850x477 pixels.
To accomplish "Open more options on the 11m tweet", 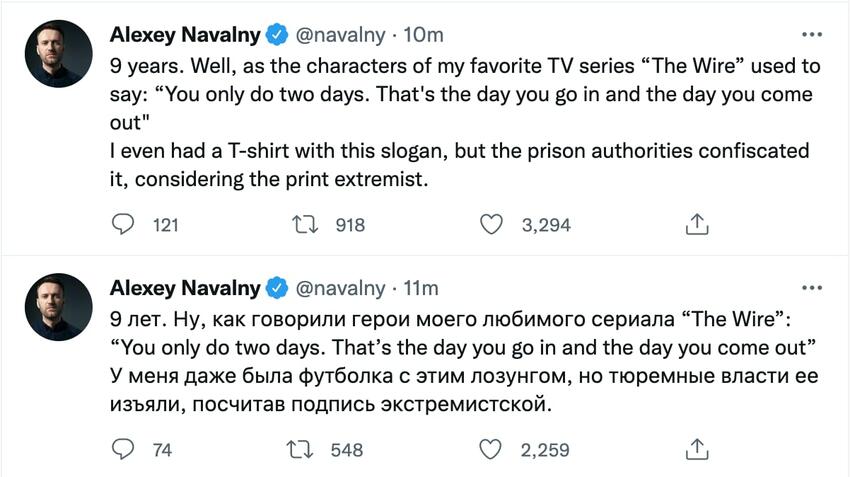I will click(811, 288).
